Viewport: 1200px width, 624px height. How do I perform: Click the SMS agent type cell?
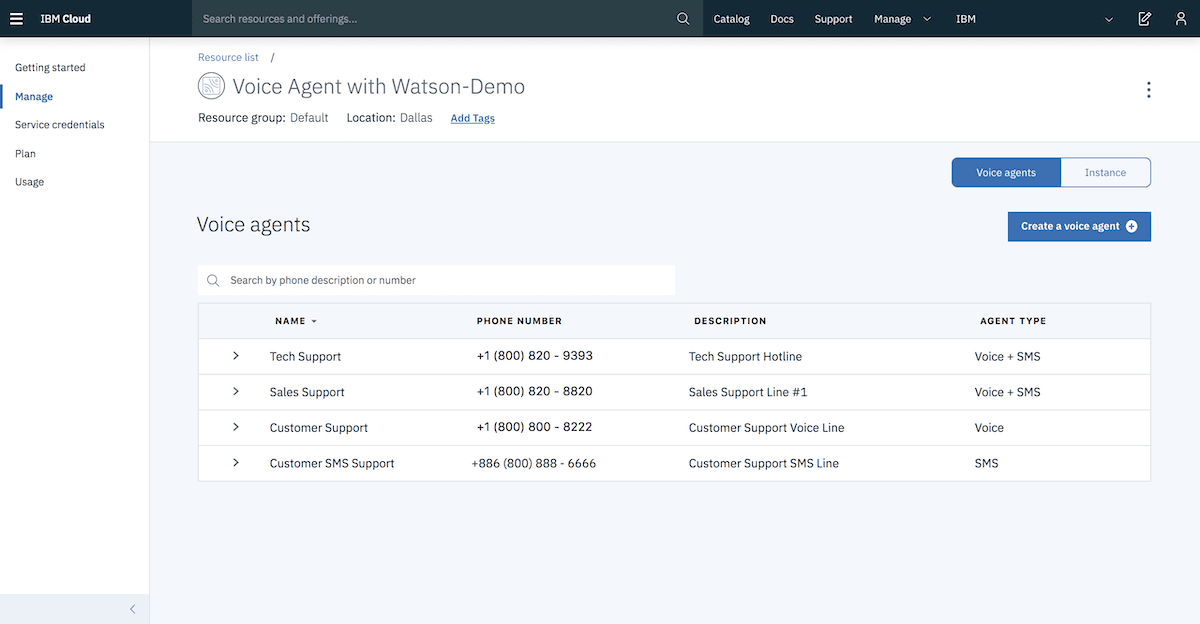pyautogui.click(x=986, y=464)
